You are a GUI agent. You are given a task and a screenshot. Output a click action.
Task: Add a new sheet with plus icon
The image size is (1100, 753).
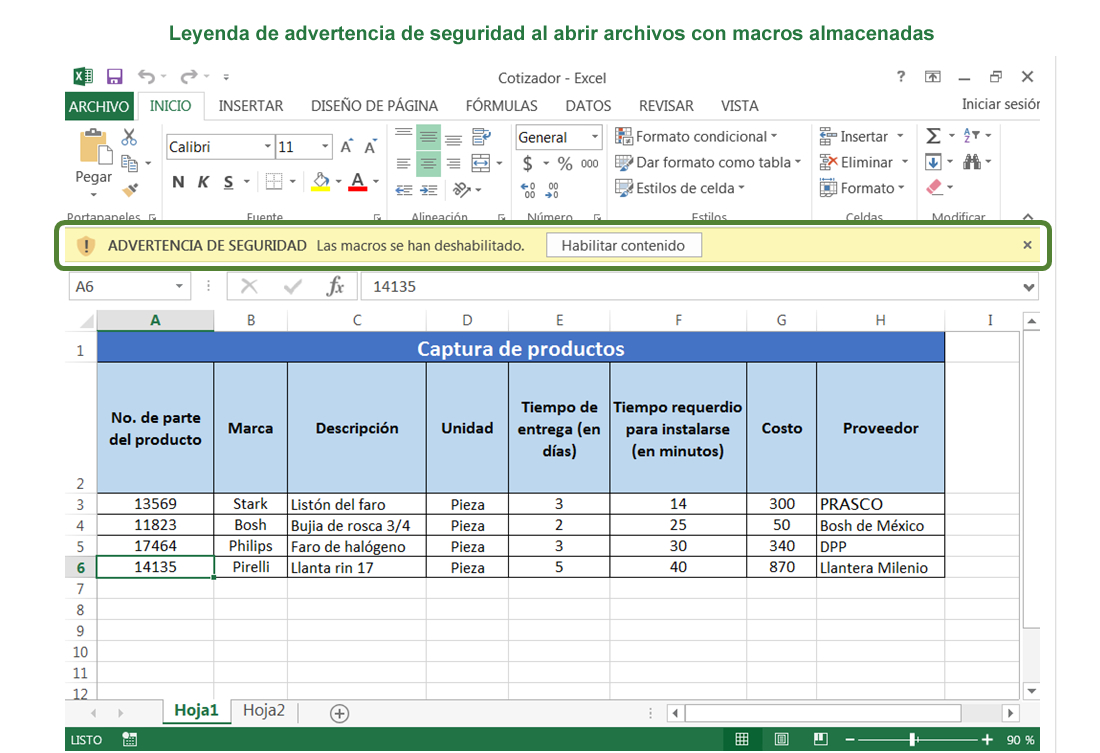pos(340,714)
